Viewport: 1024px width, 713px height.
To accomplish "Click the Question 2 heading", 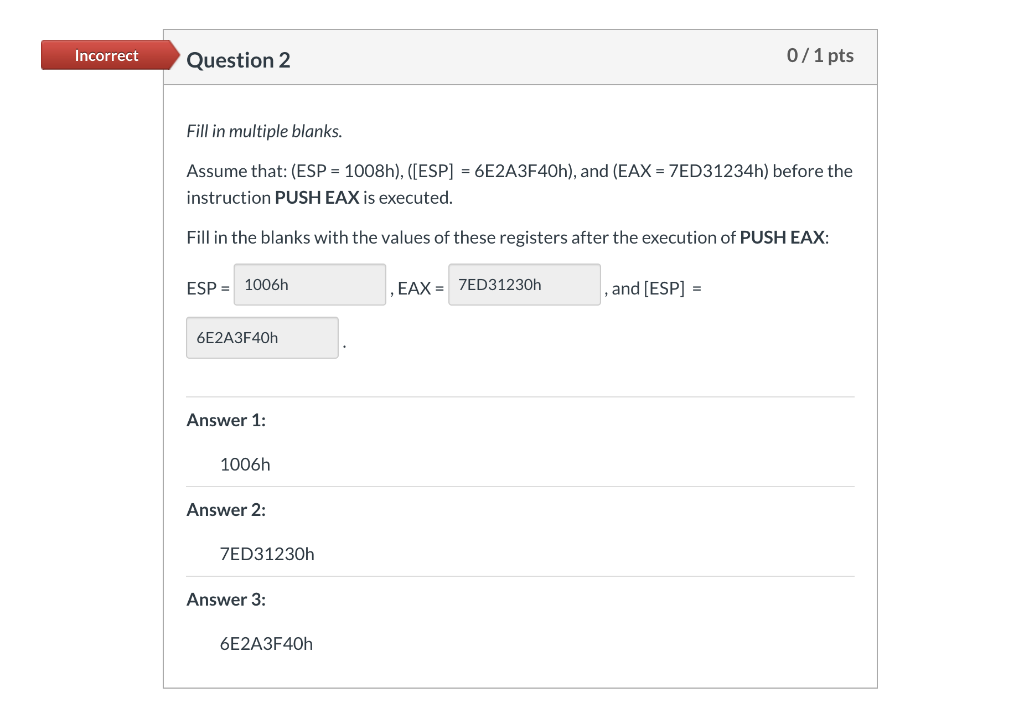I will click(238, 60).
